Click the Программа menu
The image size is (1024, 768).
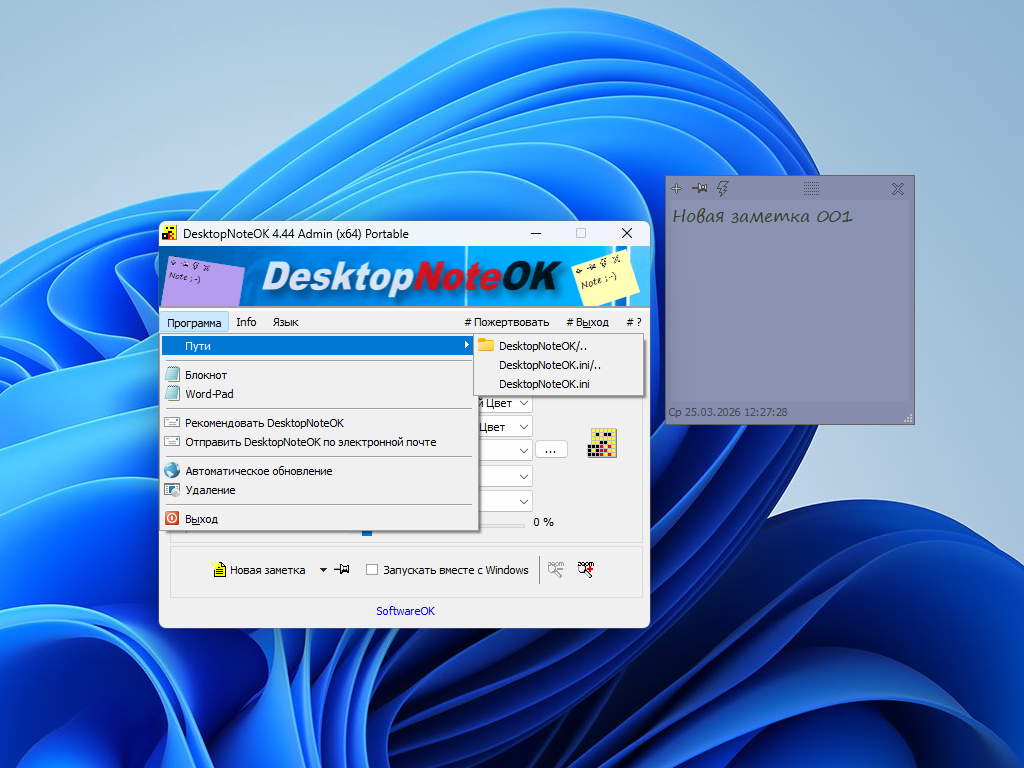(x=194, y=322)
